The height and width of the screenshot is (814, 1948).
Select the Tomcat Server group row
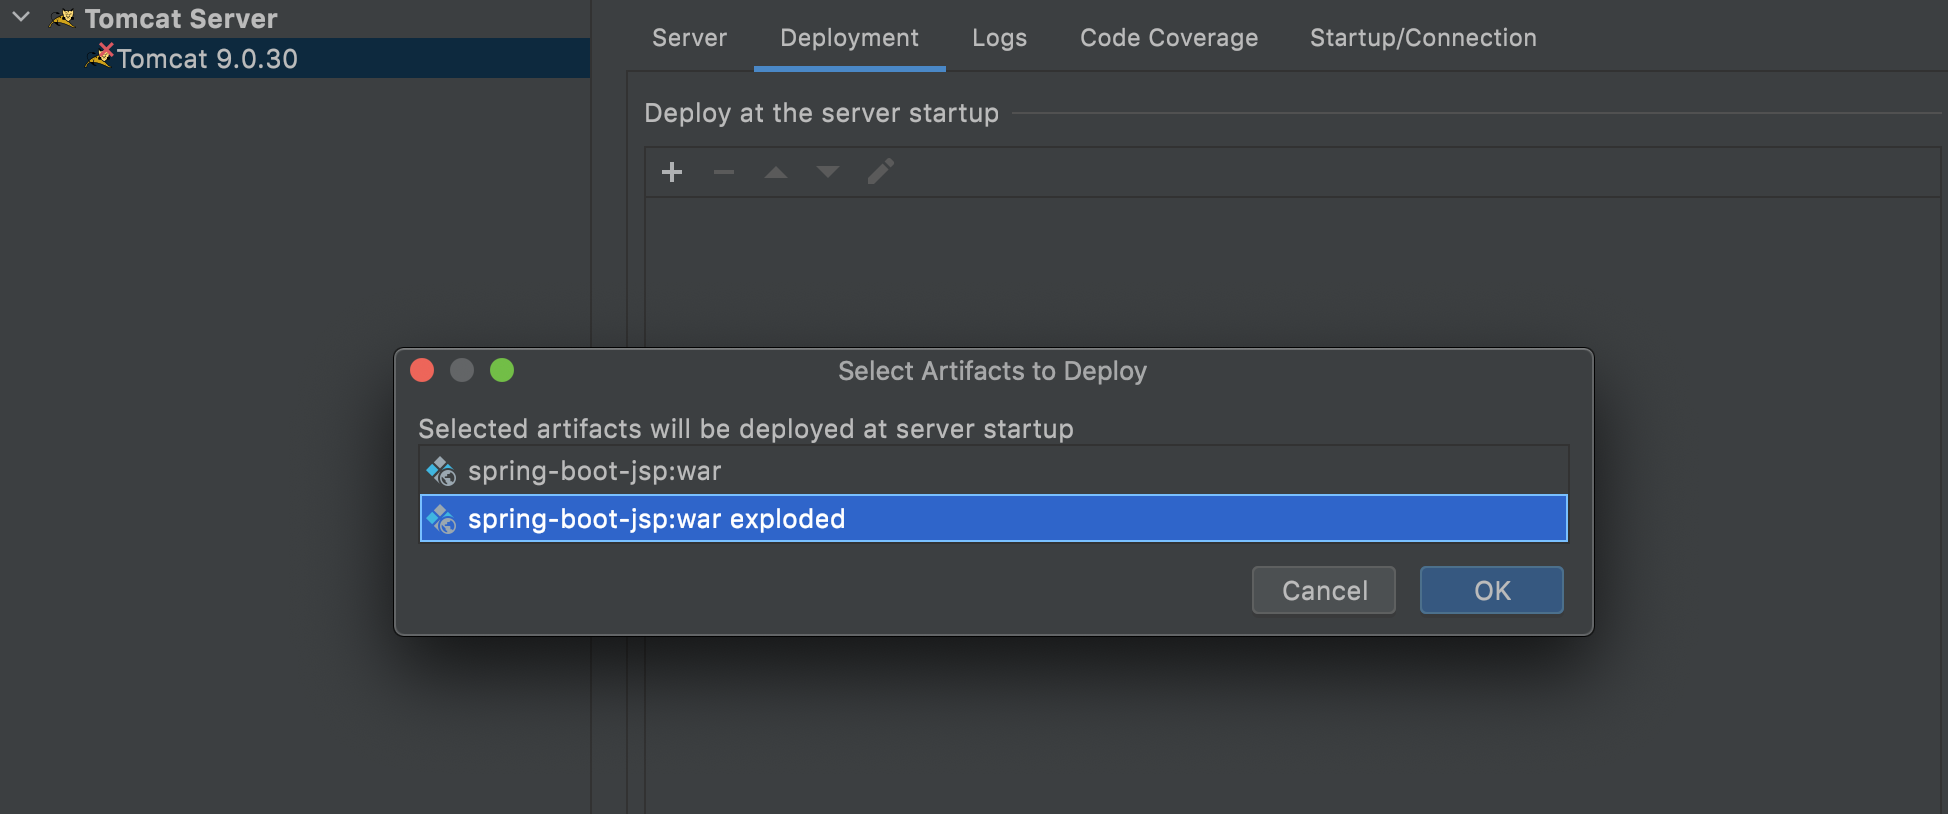(x=295, y=18)
